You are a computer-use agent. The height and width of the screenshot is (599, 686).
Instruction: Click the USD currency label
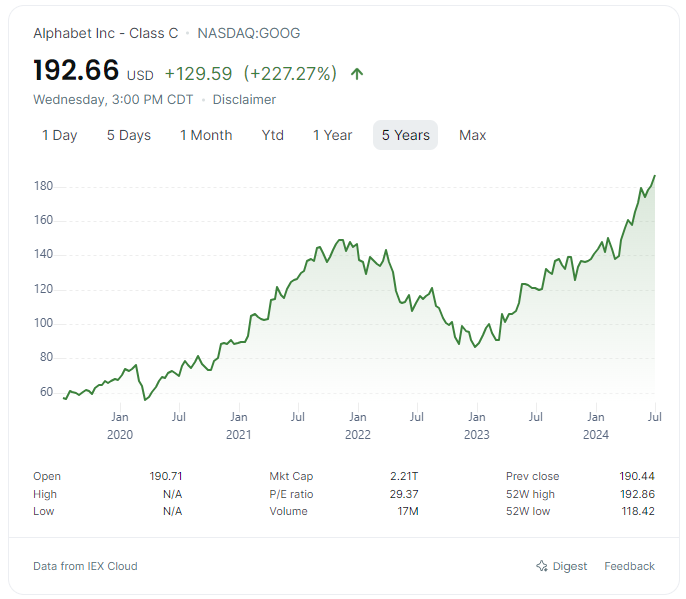pos(140,76)
